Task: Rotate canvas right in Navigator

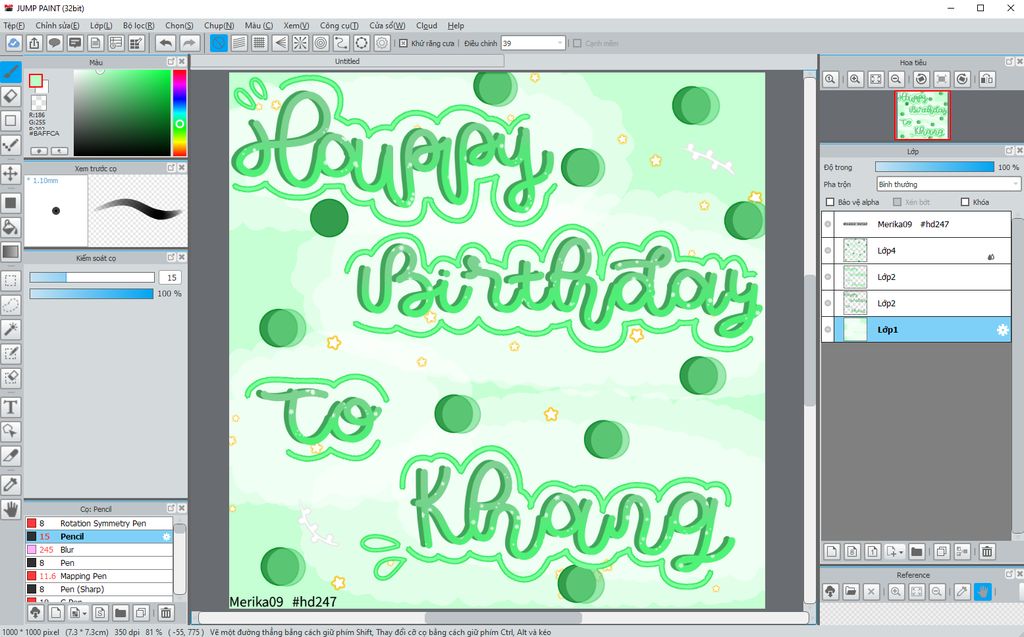Action: pos(962,79)
